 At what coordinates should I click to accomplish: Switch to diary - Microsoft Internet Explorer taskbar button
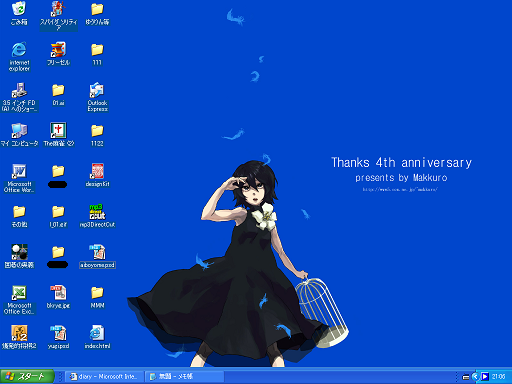104,376
